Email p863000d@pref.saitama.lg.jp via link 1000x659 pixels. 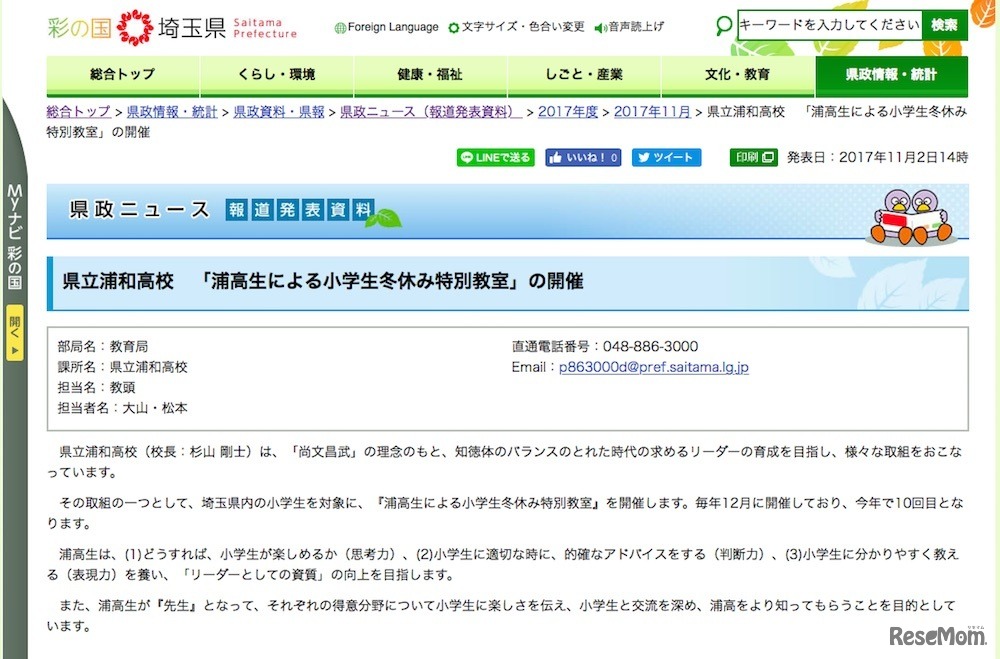click(x=655, y=367)
